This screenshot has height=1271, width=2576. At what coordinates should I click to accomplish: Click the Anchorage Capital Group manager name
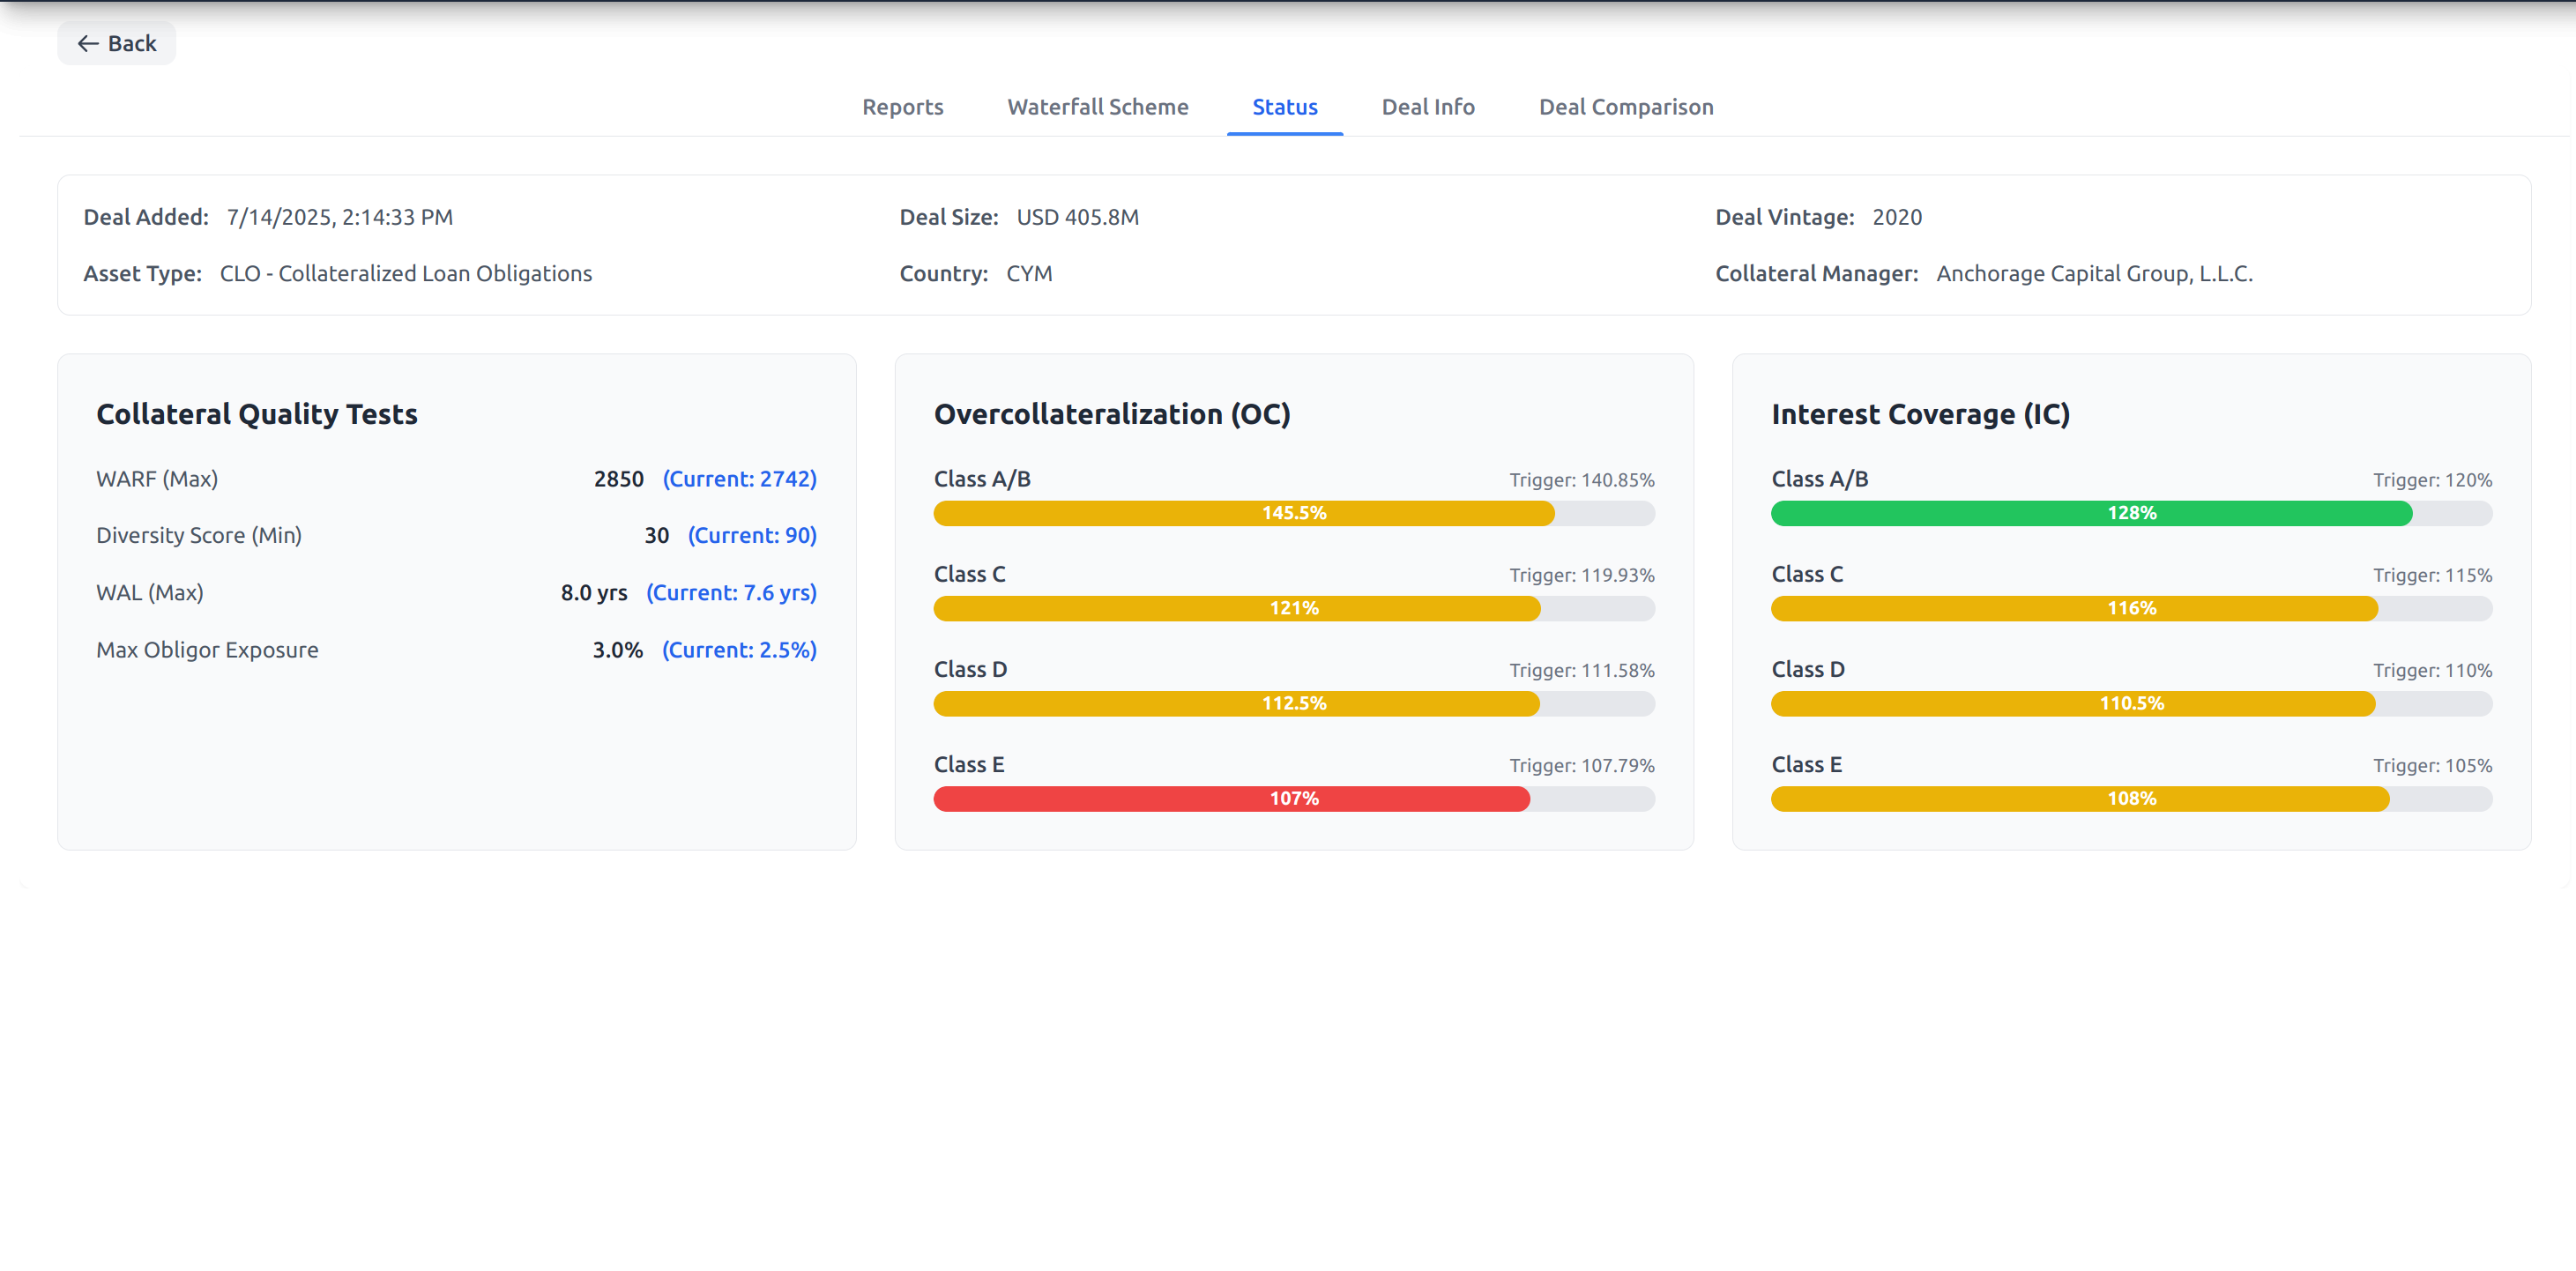pyautogui.click(x=2094, y=273)
